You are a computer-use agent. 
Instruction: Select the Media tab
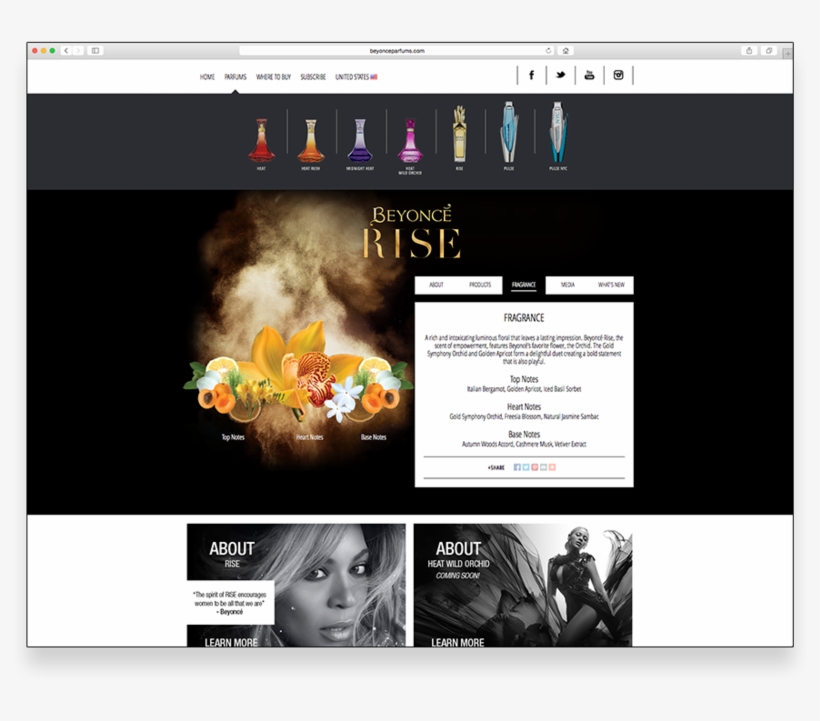[567, 285]
